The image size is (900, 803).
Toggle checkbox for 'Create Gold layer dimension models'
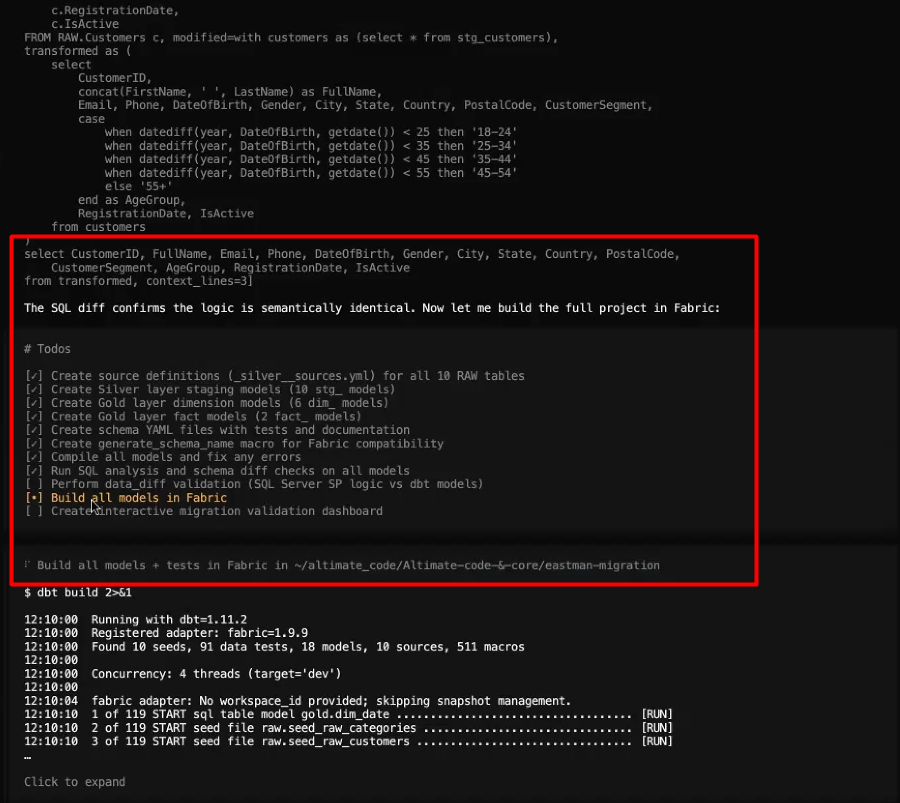coord(34,403)
